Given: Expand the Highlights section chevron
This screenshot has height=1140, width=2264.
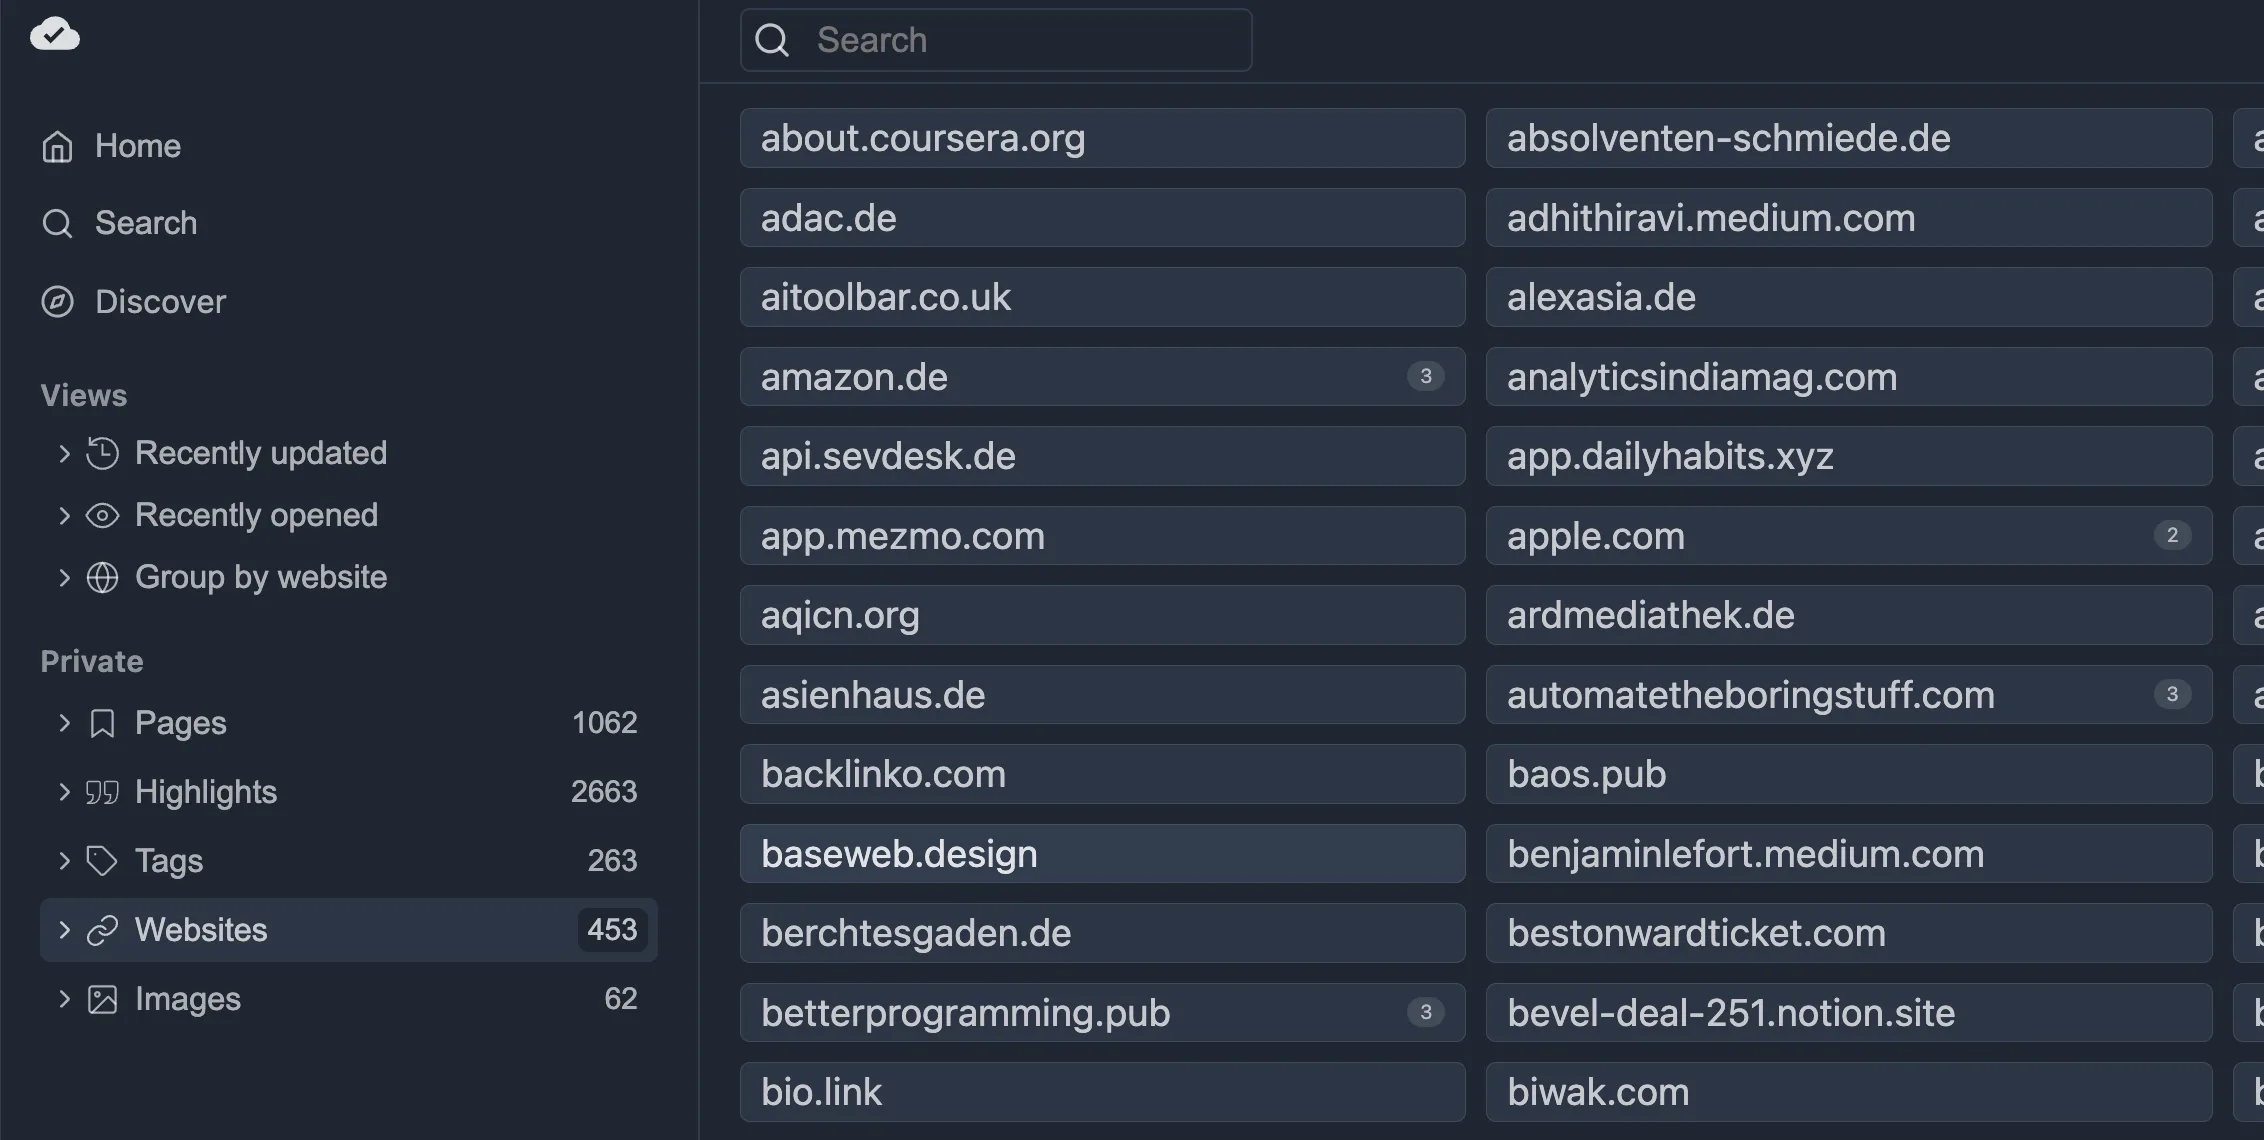Looking at the screenshot, I should point(64,791).
